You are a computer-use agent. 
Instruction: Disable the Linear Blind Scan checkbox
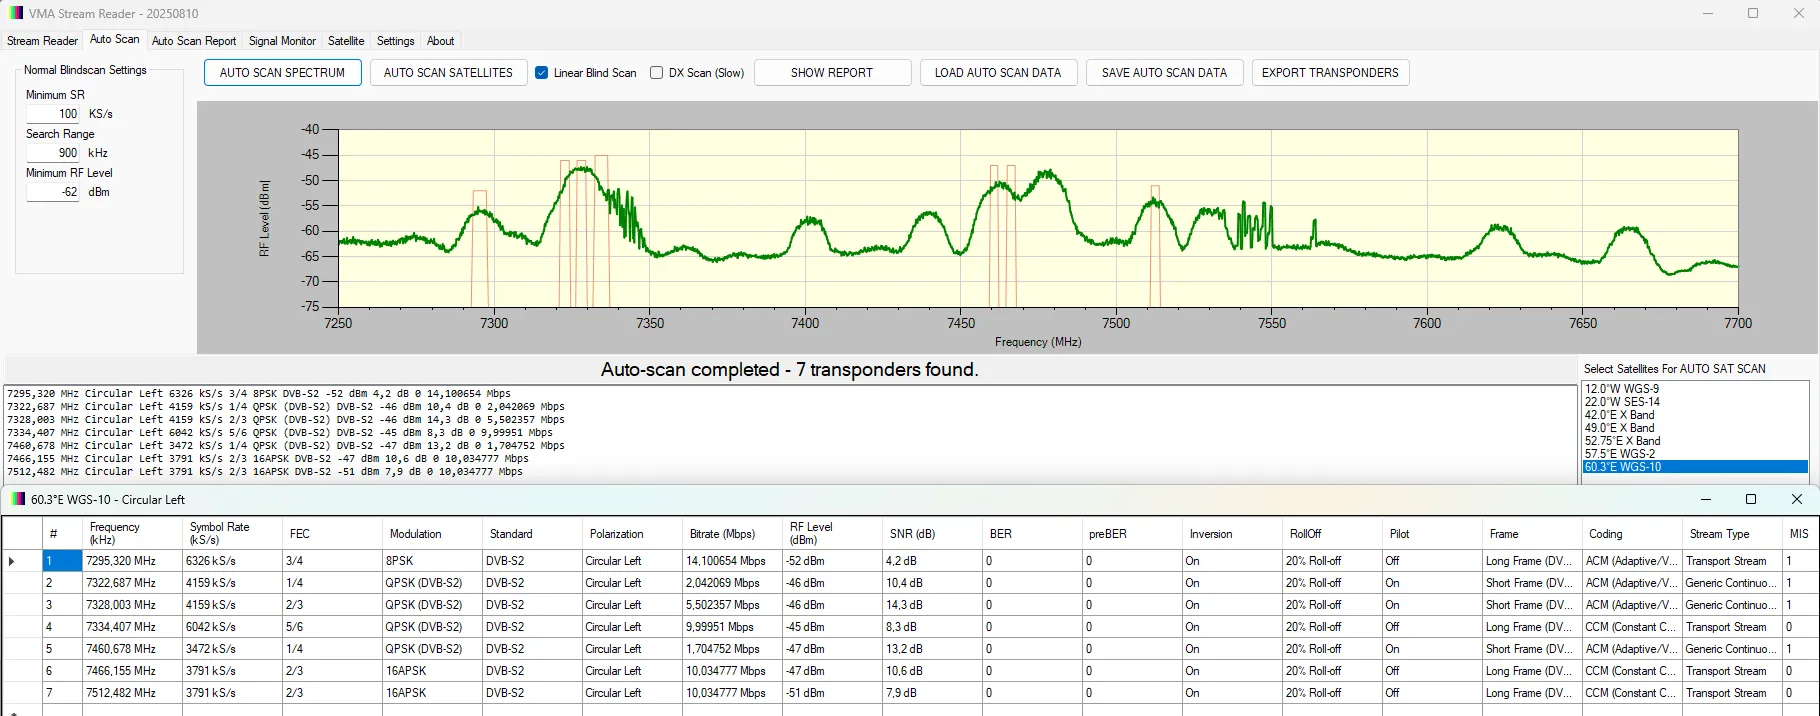coord(542,73)
